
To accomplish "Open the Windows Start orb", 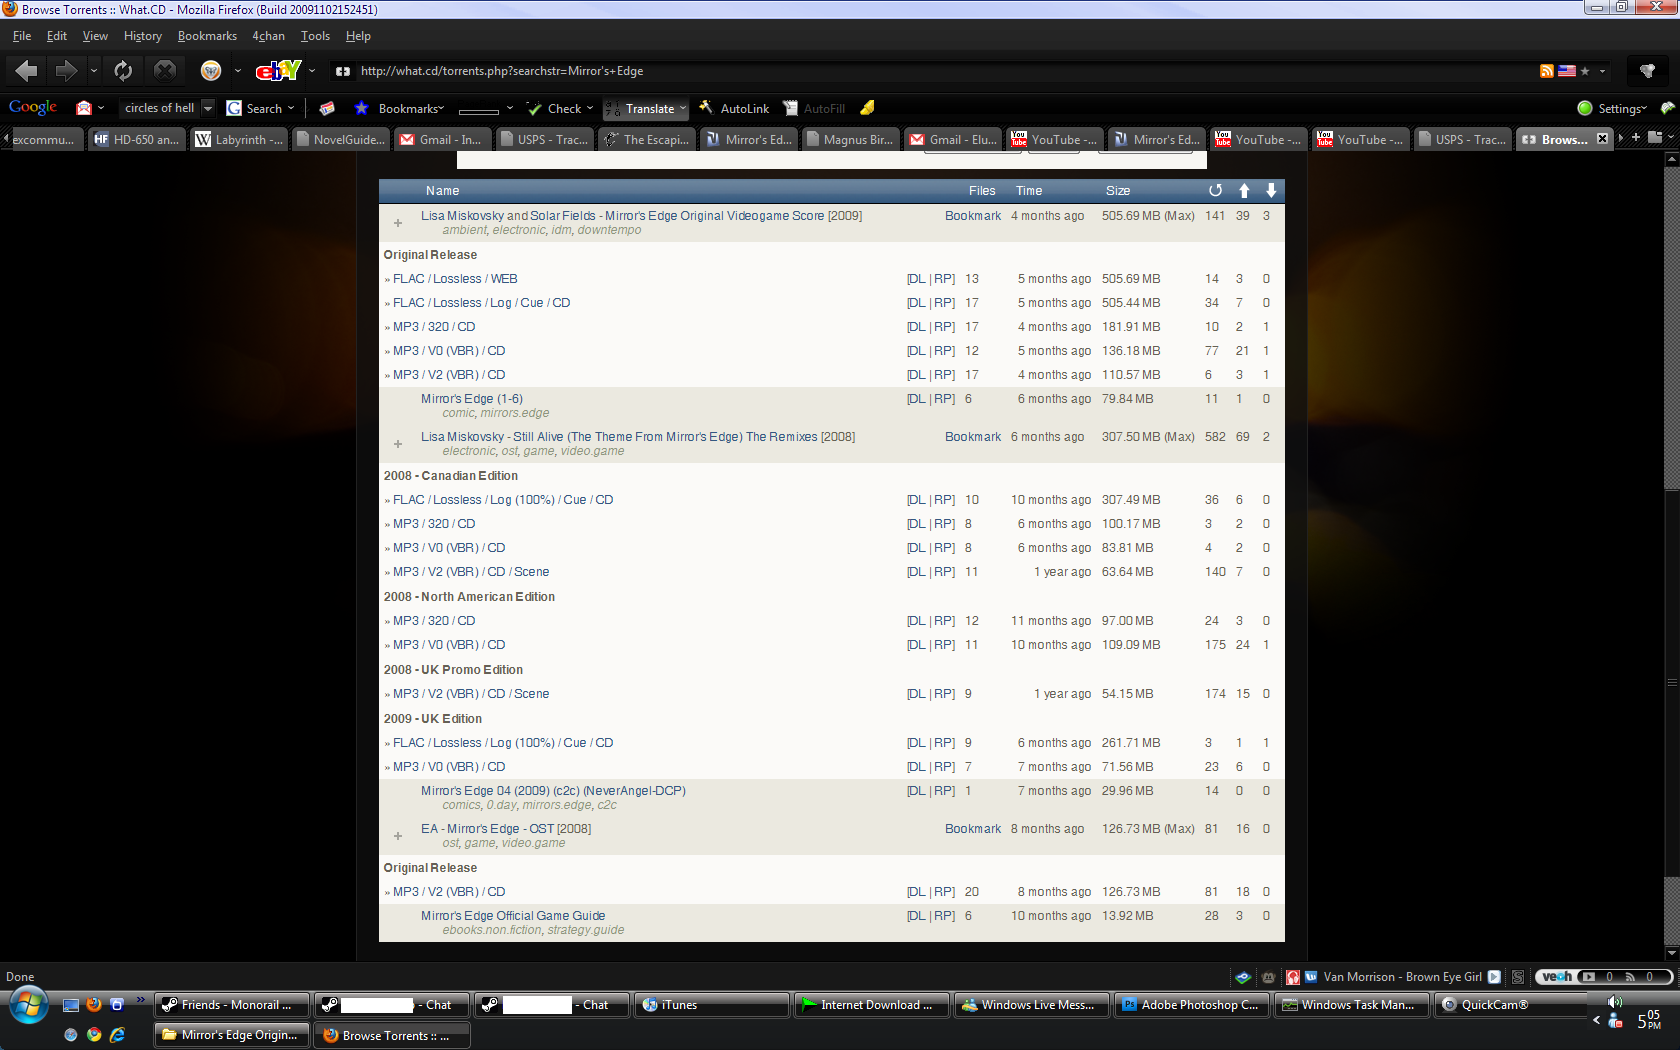I will click(x=28, y=1005).
